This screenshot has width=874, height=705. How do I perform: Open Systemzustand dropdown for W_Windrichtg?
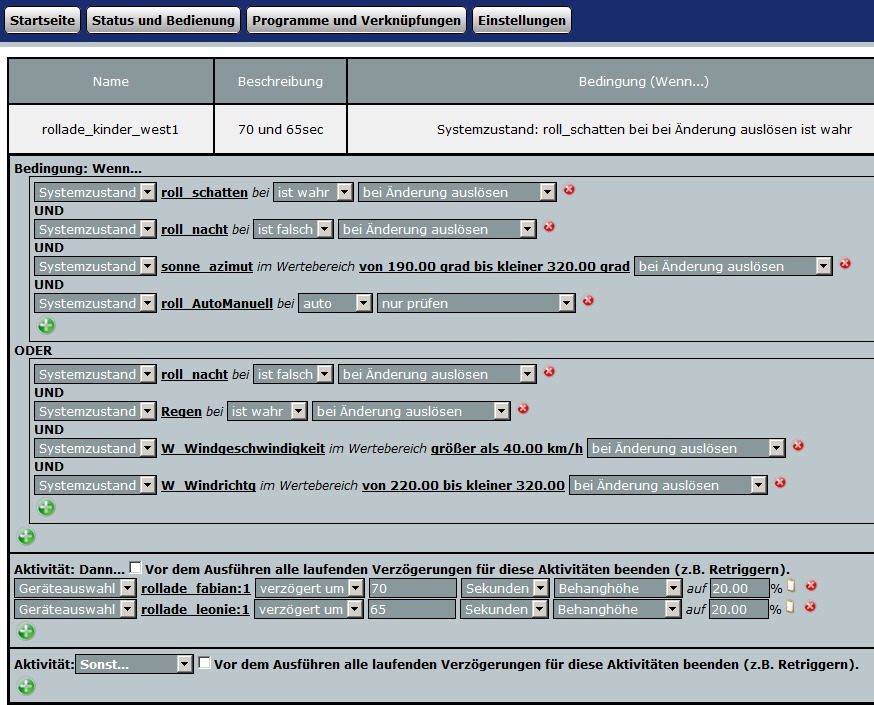(x=95, y=485)
